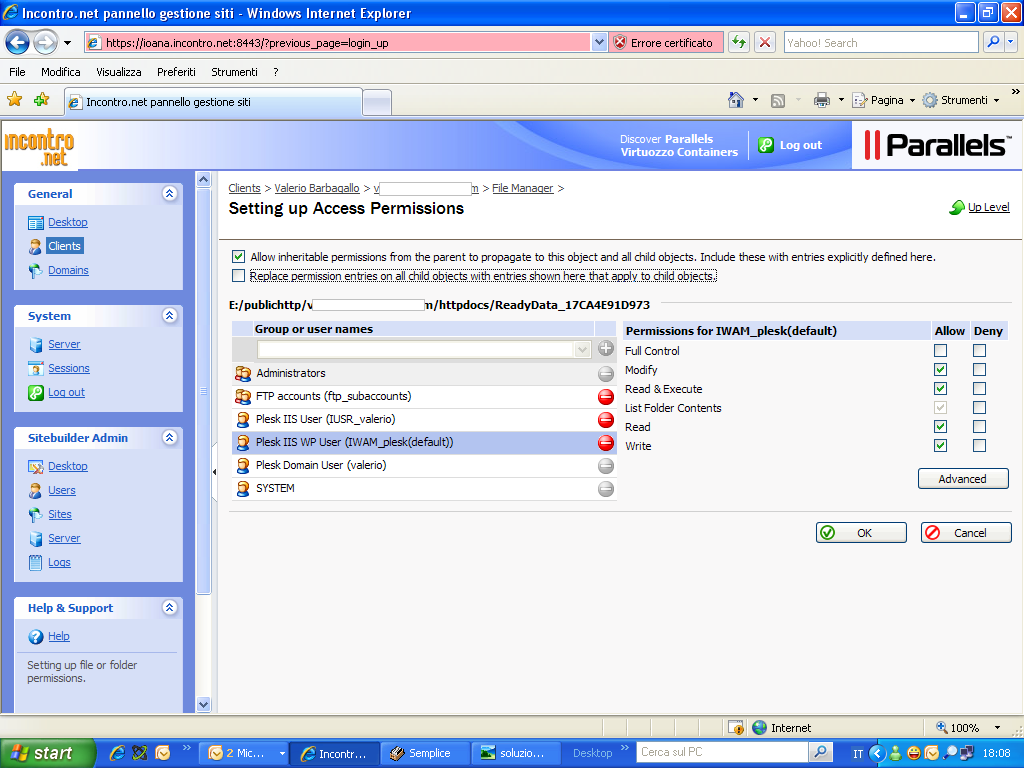The width and height of the screenshot is (1024, 768).
Task: Open the Visualizza menu
Action: [x=119, y=72]
